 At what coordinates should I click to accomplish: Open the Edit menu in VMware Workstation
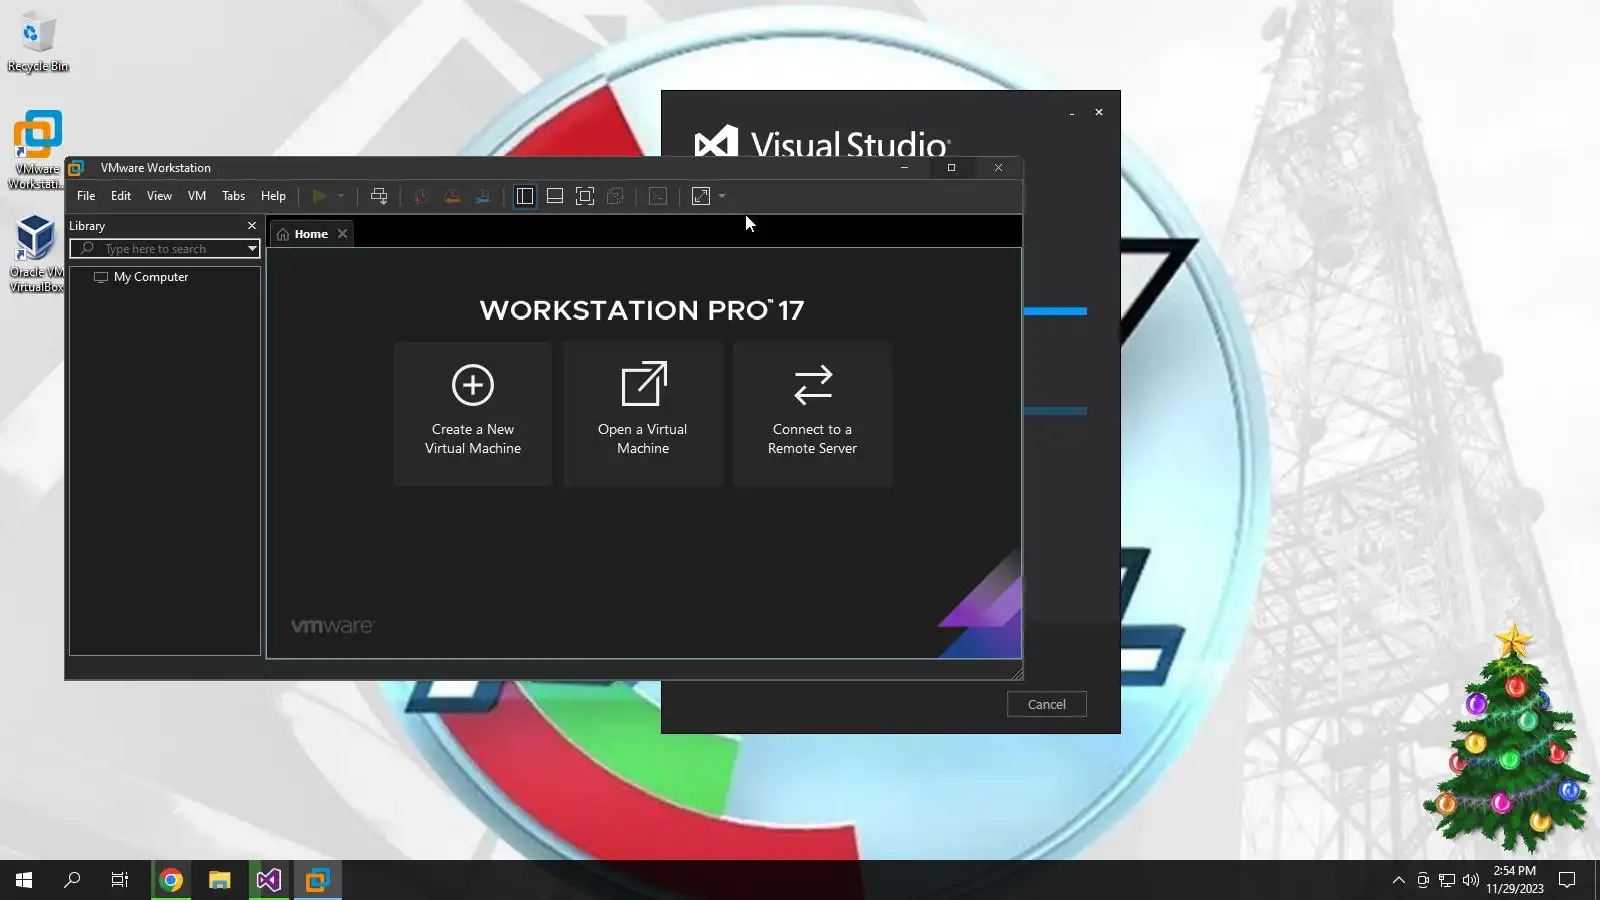121,196
